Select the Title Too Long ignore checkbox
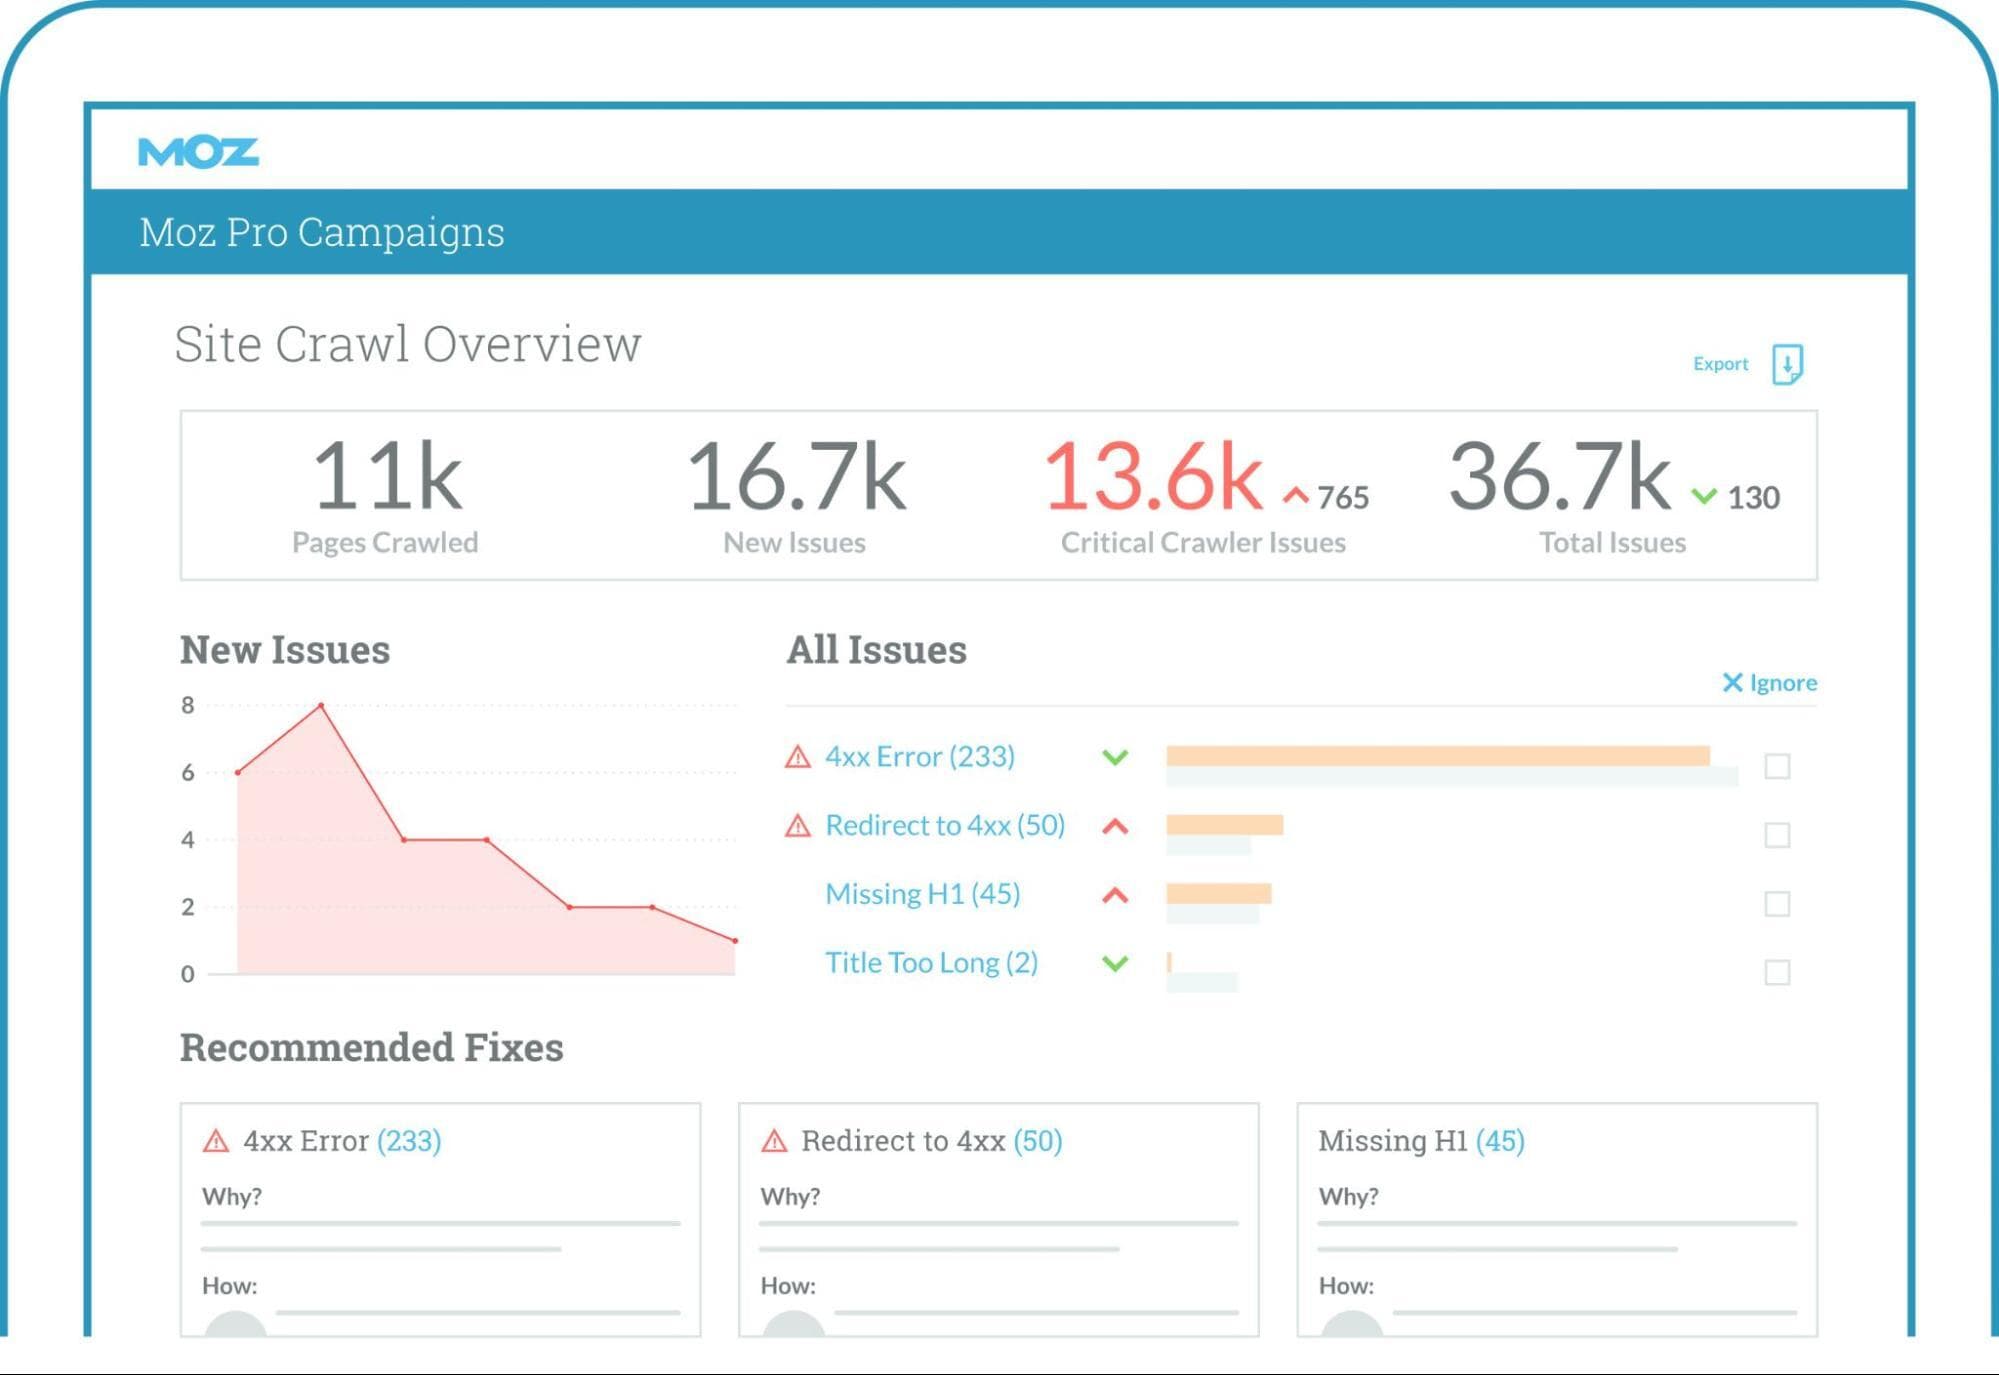Viewport: 1999px width, 1375px height. tap(1777, 973)
